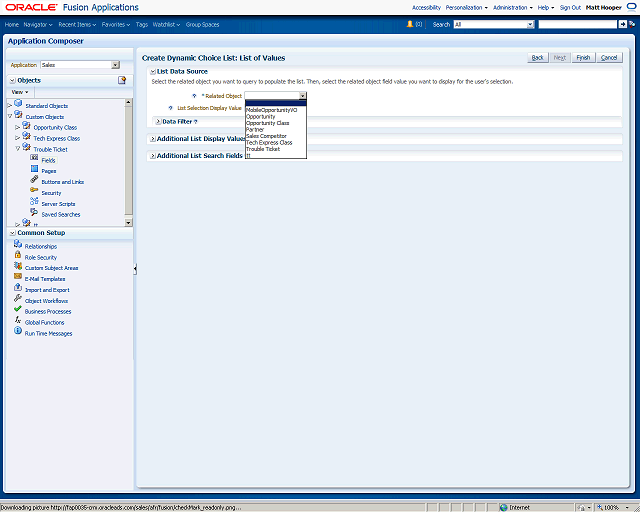This screenshot has height=512, width=640.
Task: Click the Back button
Action: click(x=538, y=58)
